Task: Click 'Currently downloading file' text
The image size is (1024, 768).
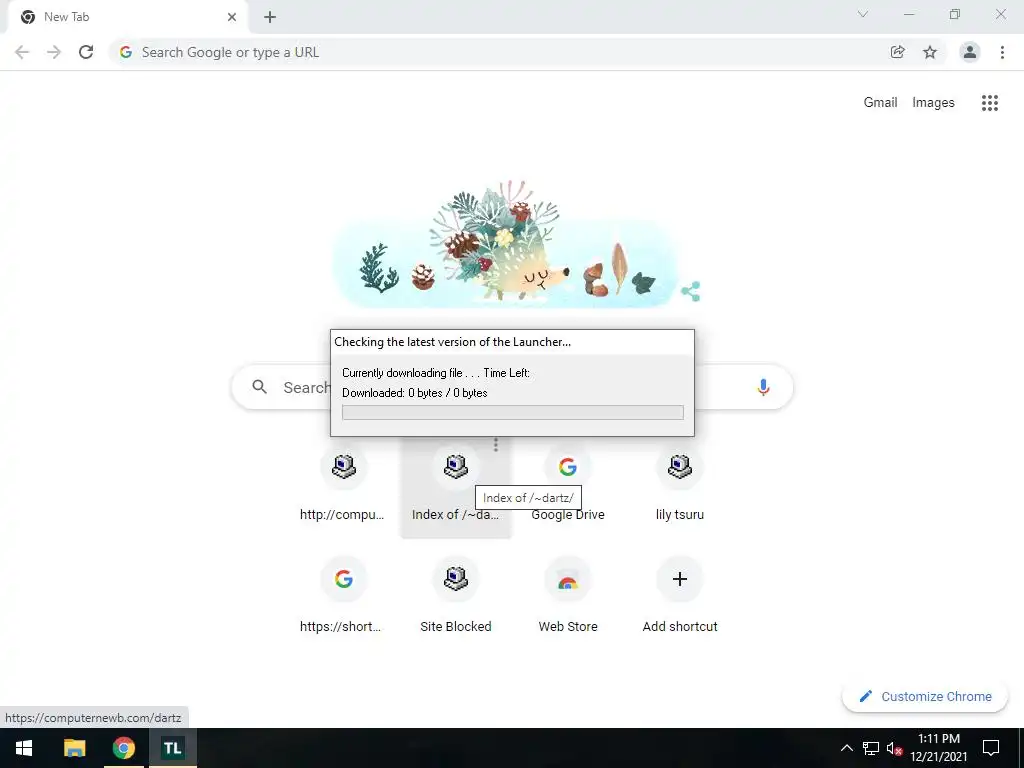Action: 402,373
